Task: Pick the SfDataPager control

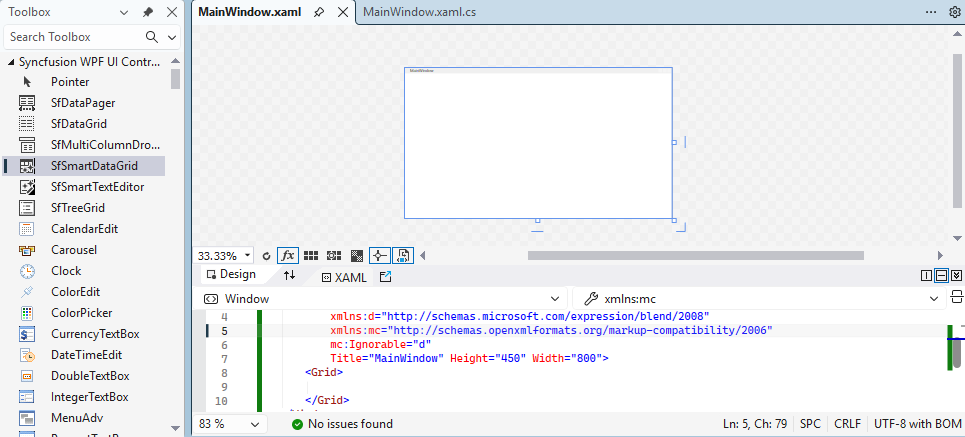Action: 84,103
